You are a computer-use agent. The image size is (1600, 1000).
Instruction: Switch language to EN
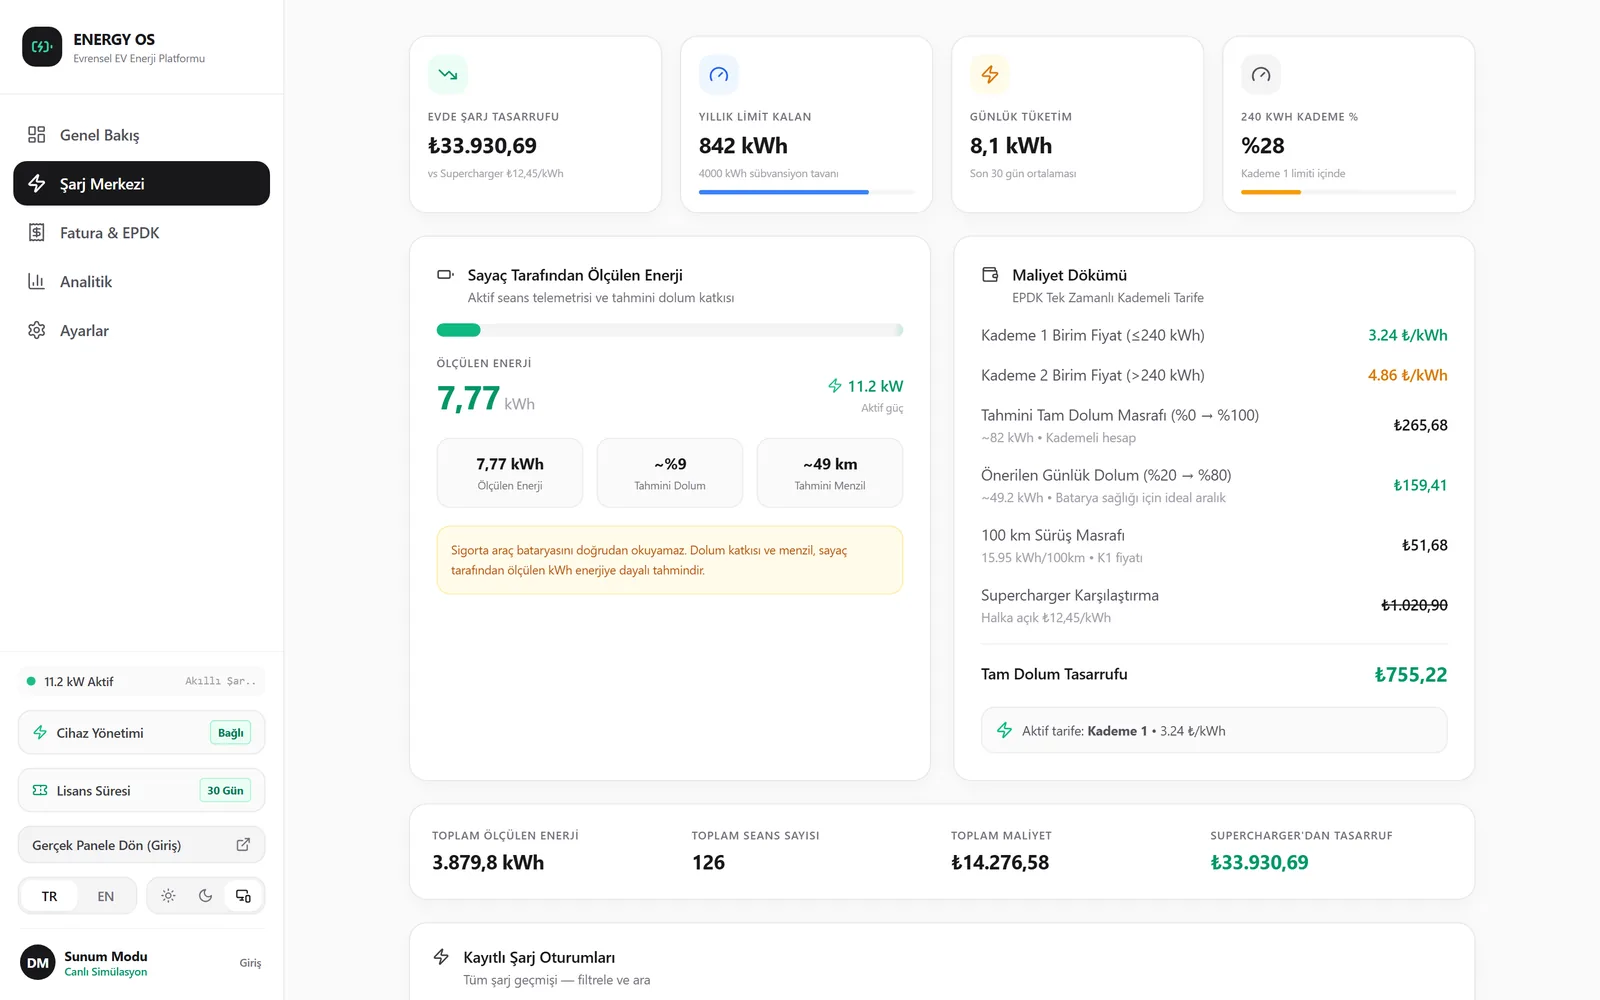(106, 896)
